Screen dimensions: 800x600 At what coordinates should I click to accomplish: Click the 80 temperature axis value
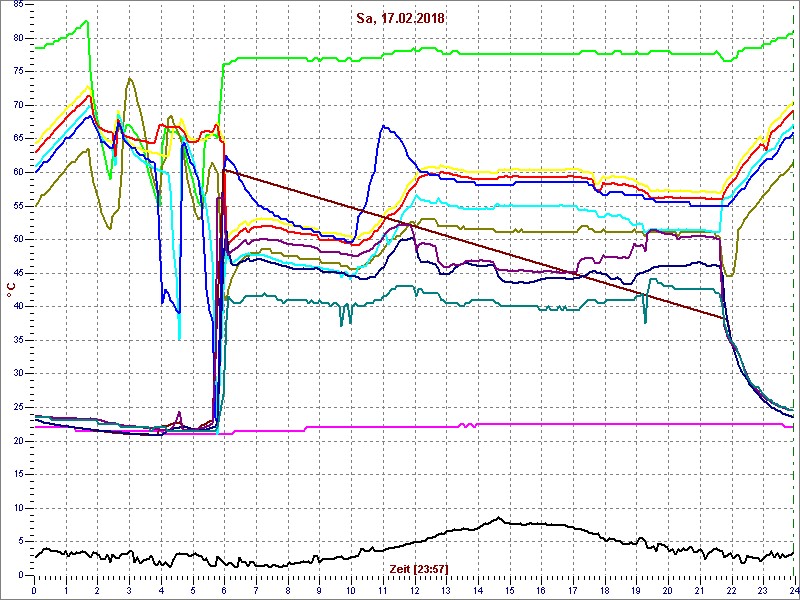18,38
